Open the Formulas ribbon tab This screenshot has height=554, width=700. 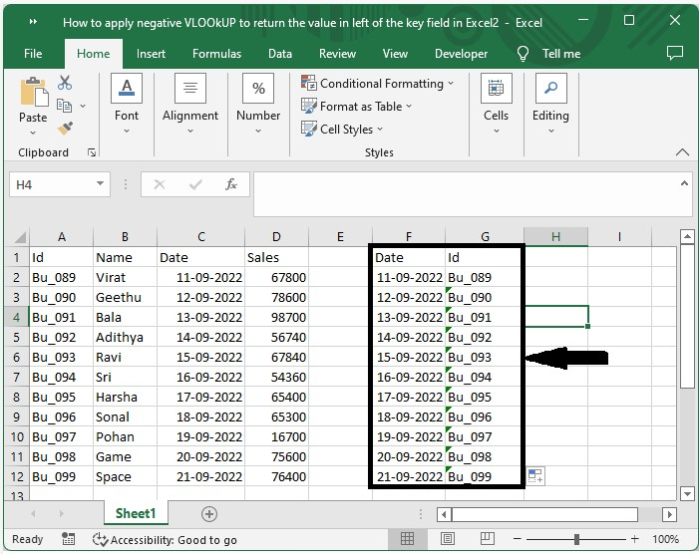click(x=216, y=54)
